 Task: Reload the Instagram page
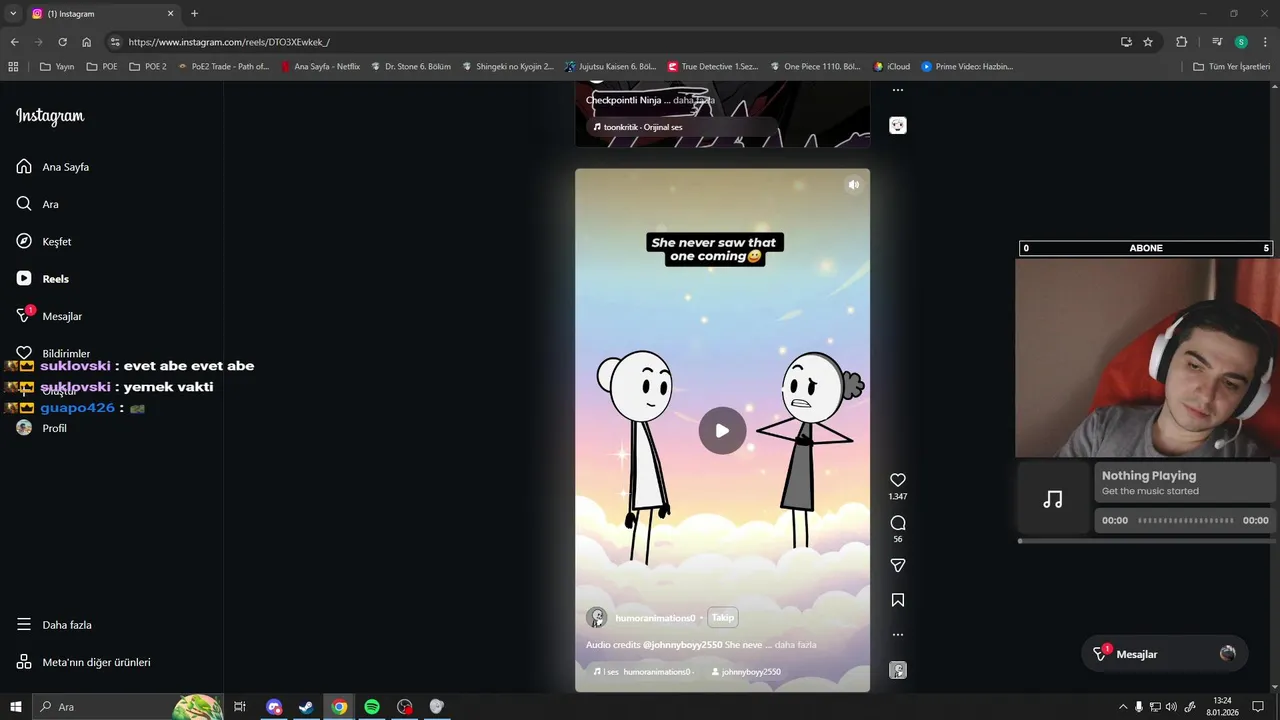coord(62,42)
